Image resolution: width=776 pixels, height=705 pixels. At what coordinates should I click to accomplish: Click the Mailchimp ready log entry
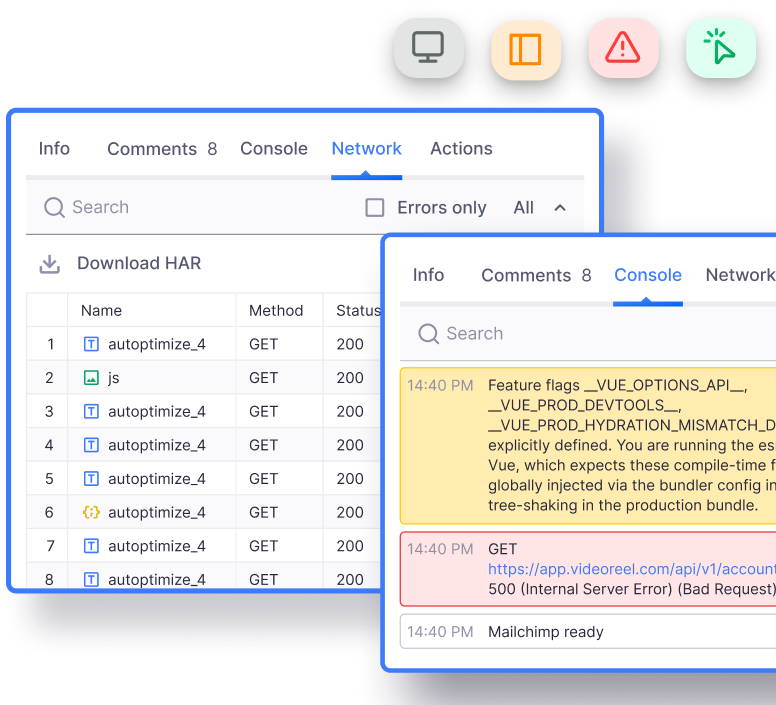pyautogui.click(x=588, y=631)
